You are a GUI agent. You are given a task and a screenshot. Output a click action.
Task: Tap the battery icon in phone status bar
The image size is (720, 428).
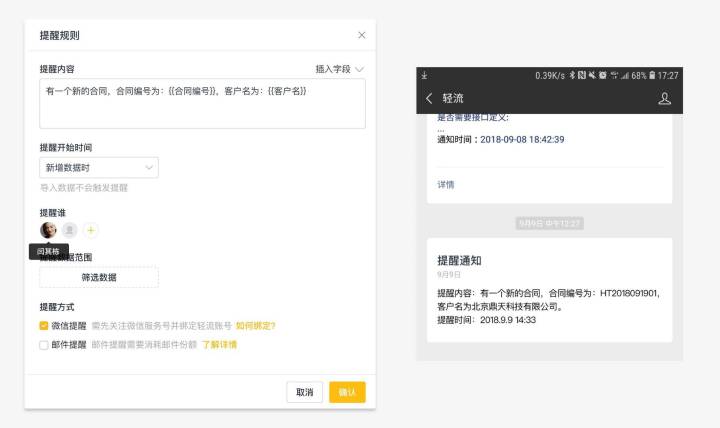click(651, 75)
